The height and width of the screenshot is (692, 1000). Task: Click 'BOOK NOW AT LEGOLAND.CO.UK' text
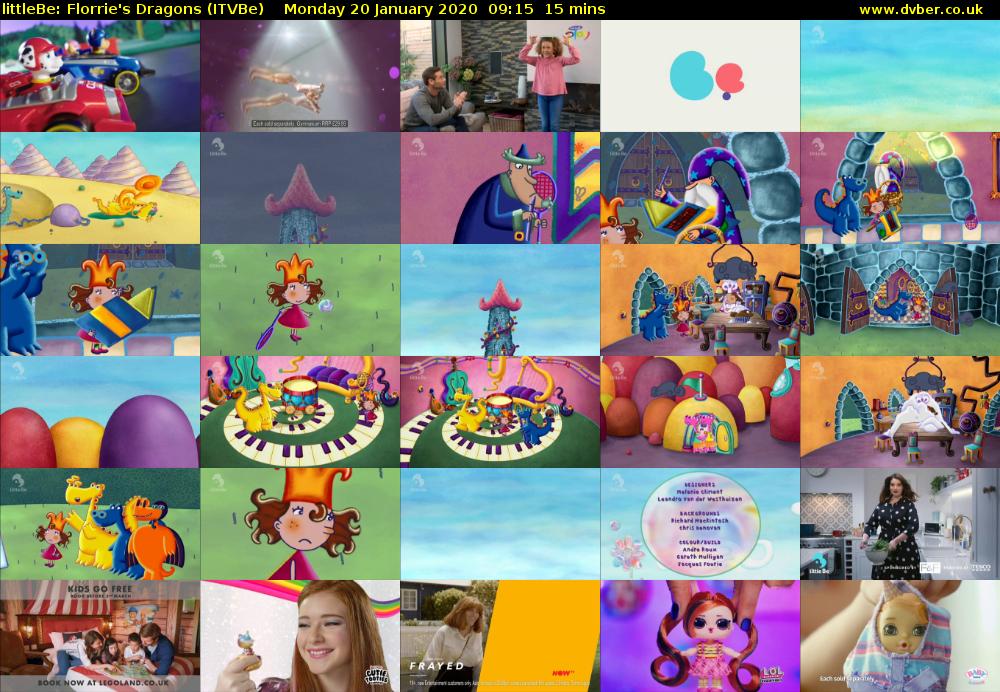pos(103,682)
